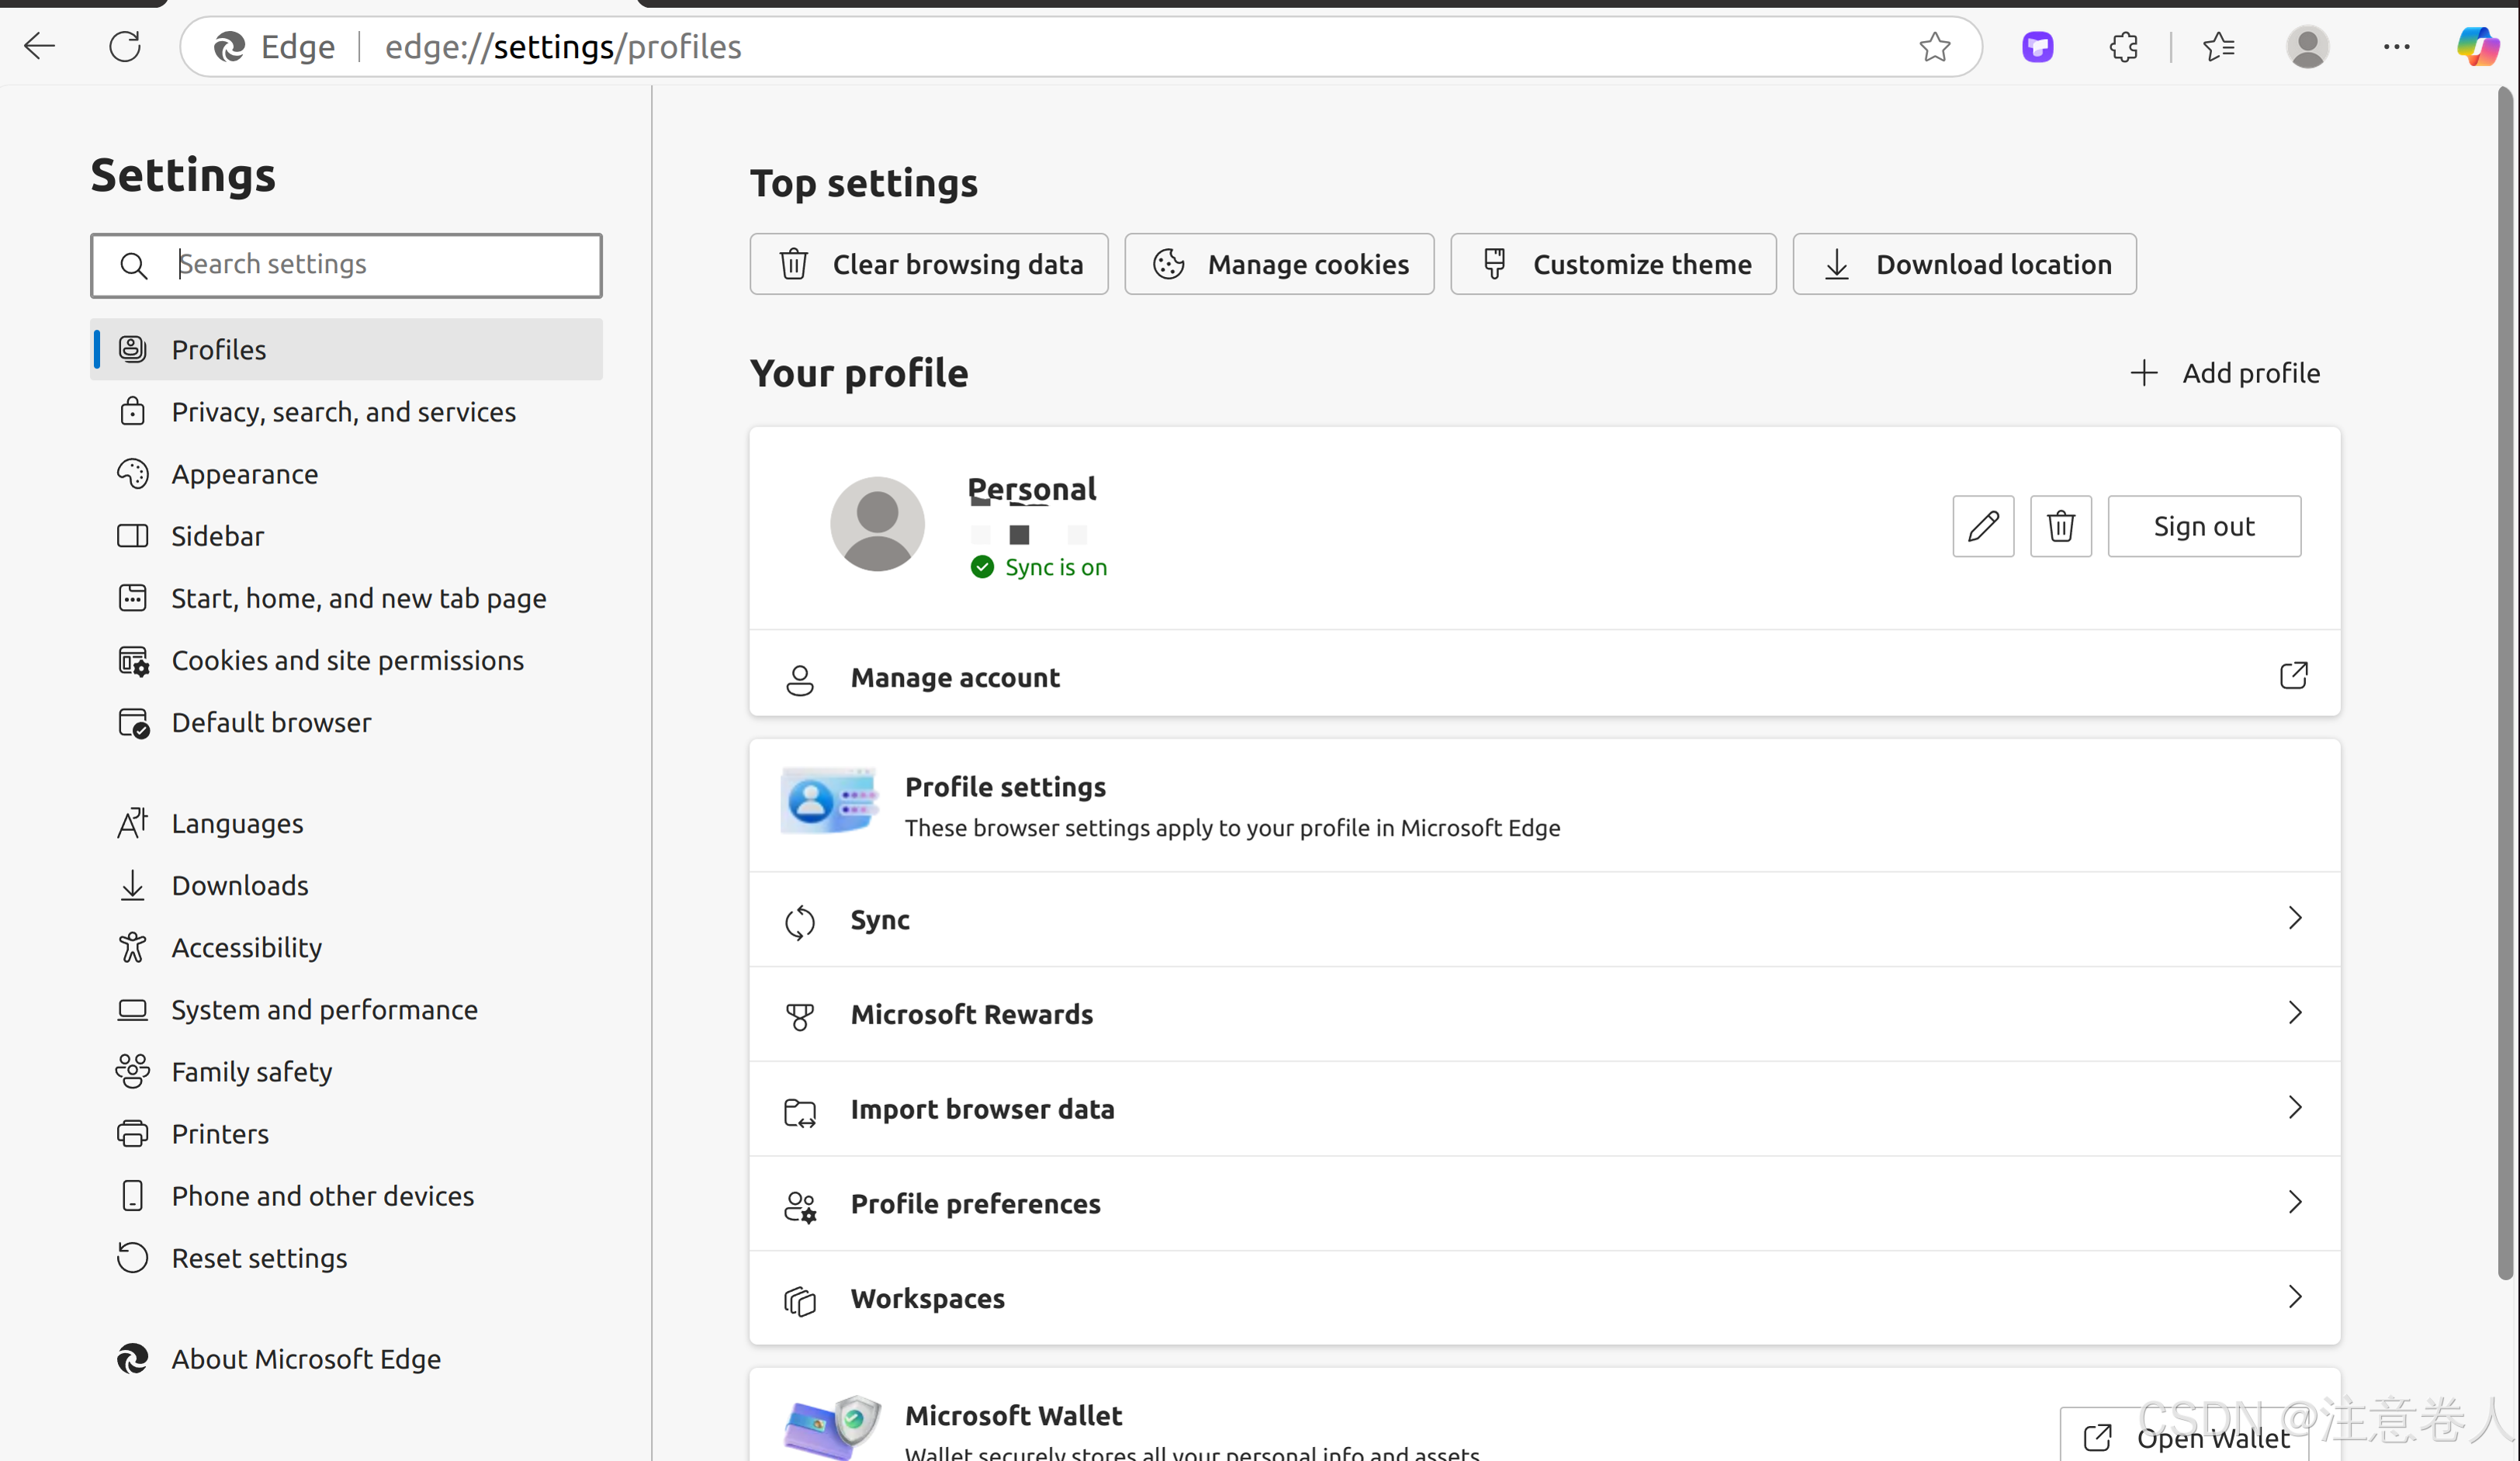Screen dimensions: 2520x1461
Task: Star this page as a favorite
Action: tap(1934, 47)
